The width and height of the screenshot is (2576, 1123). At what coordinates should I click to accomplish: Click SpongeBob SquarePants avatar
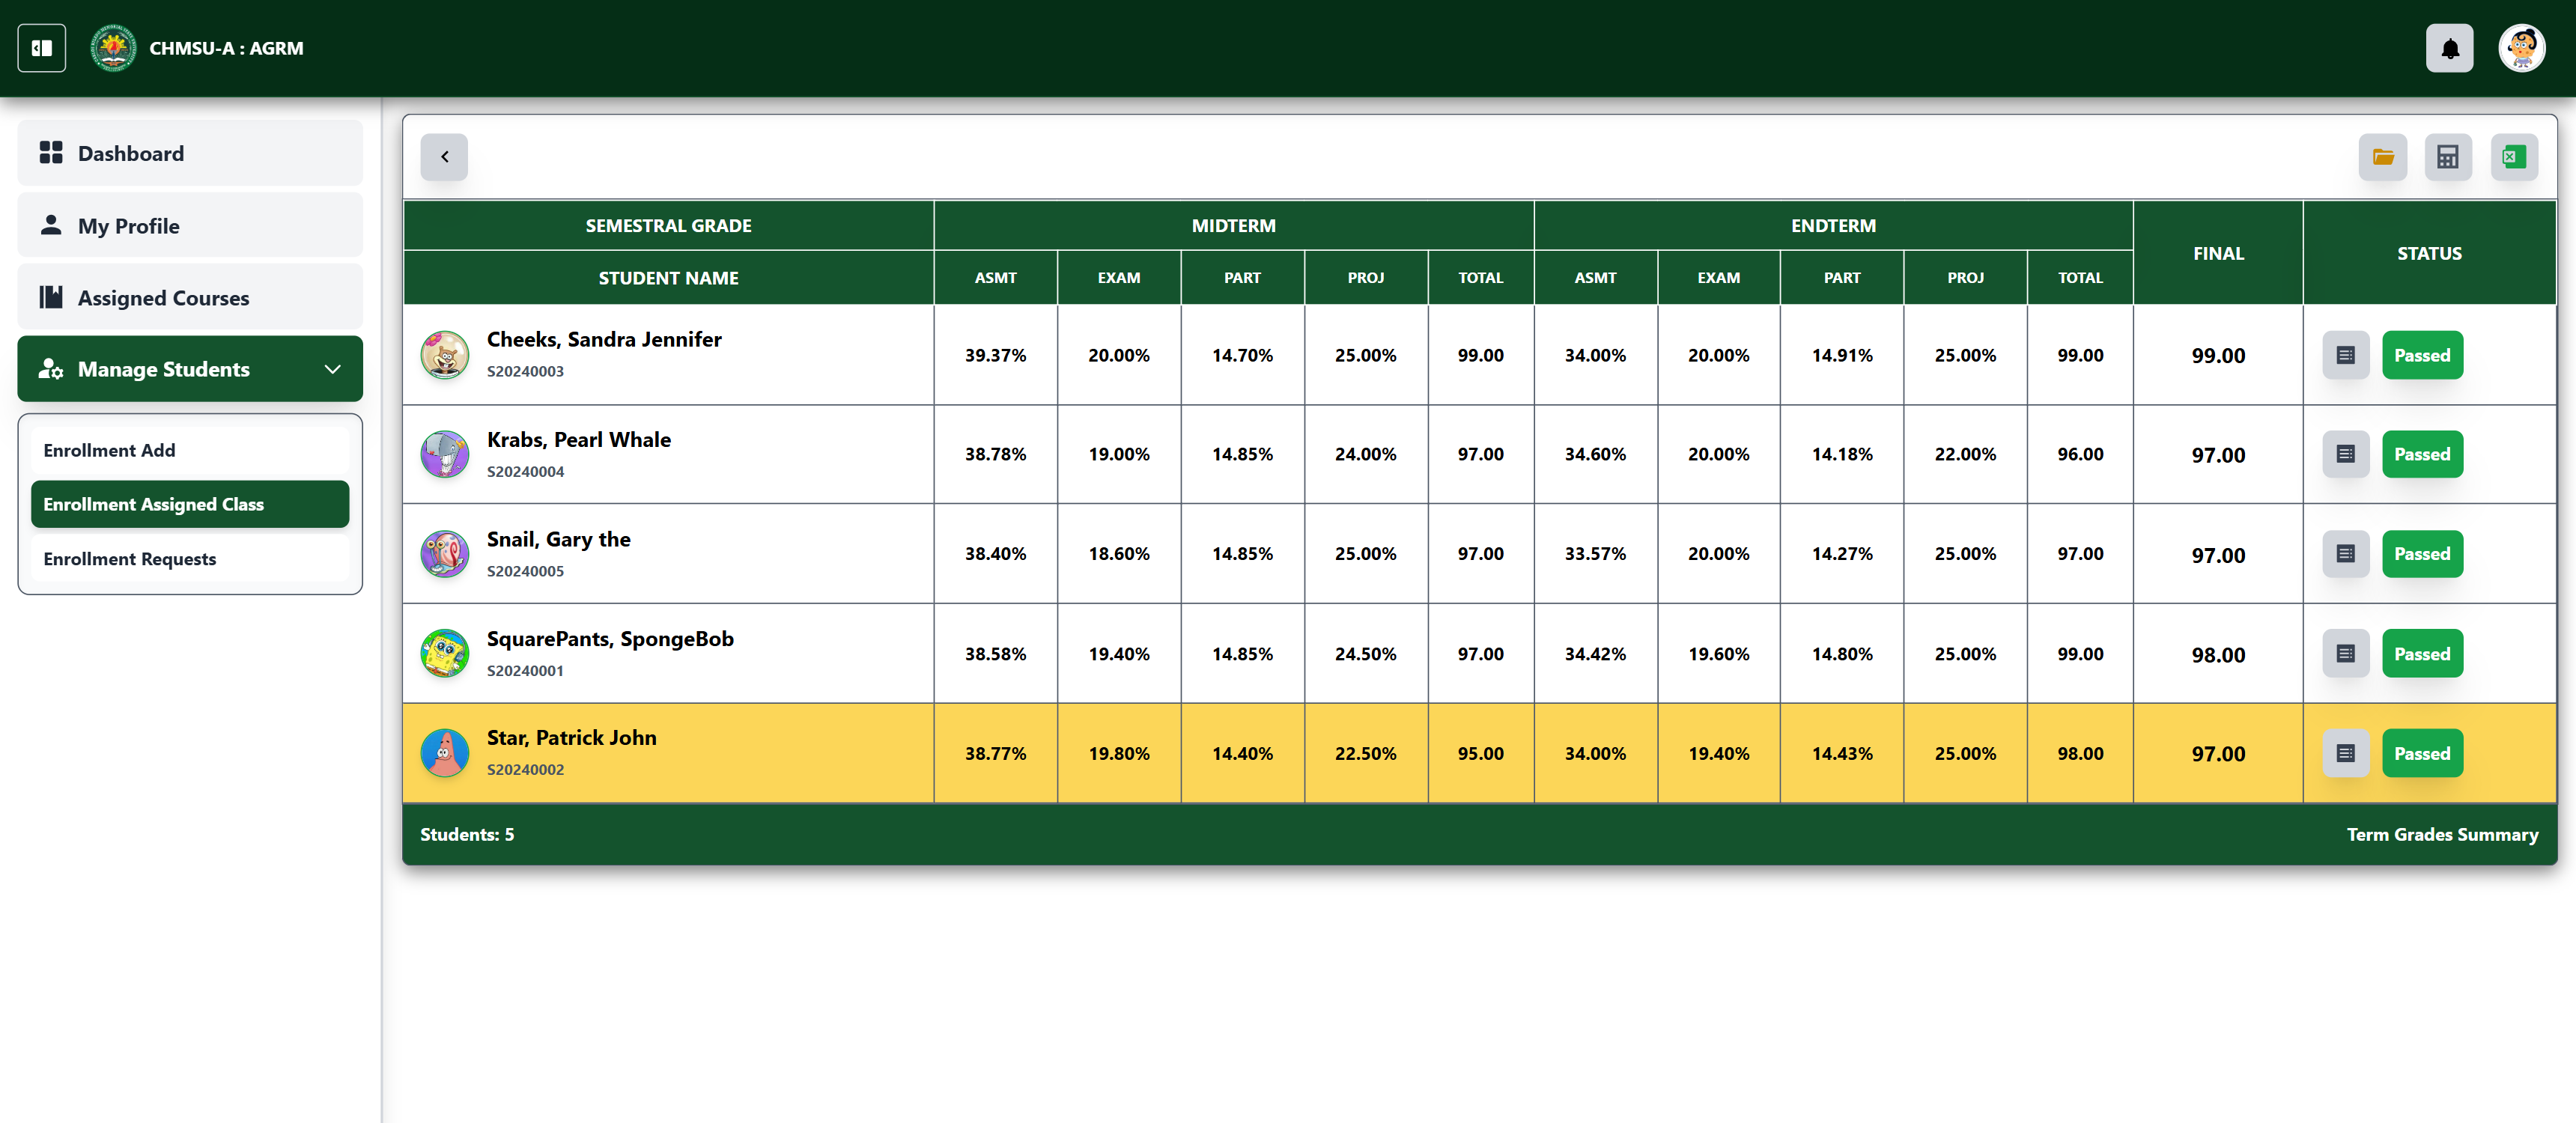pos(445,654)
